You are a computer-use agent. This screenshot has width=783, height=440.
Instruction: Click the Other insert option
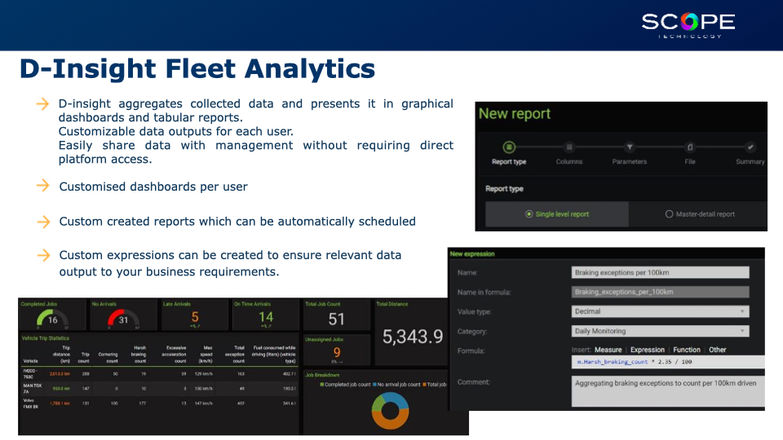(x=717, y=350)
